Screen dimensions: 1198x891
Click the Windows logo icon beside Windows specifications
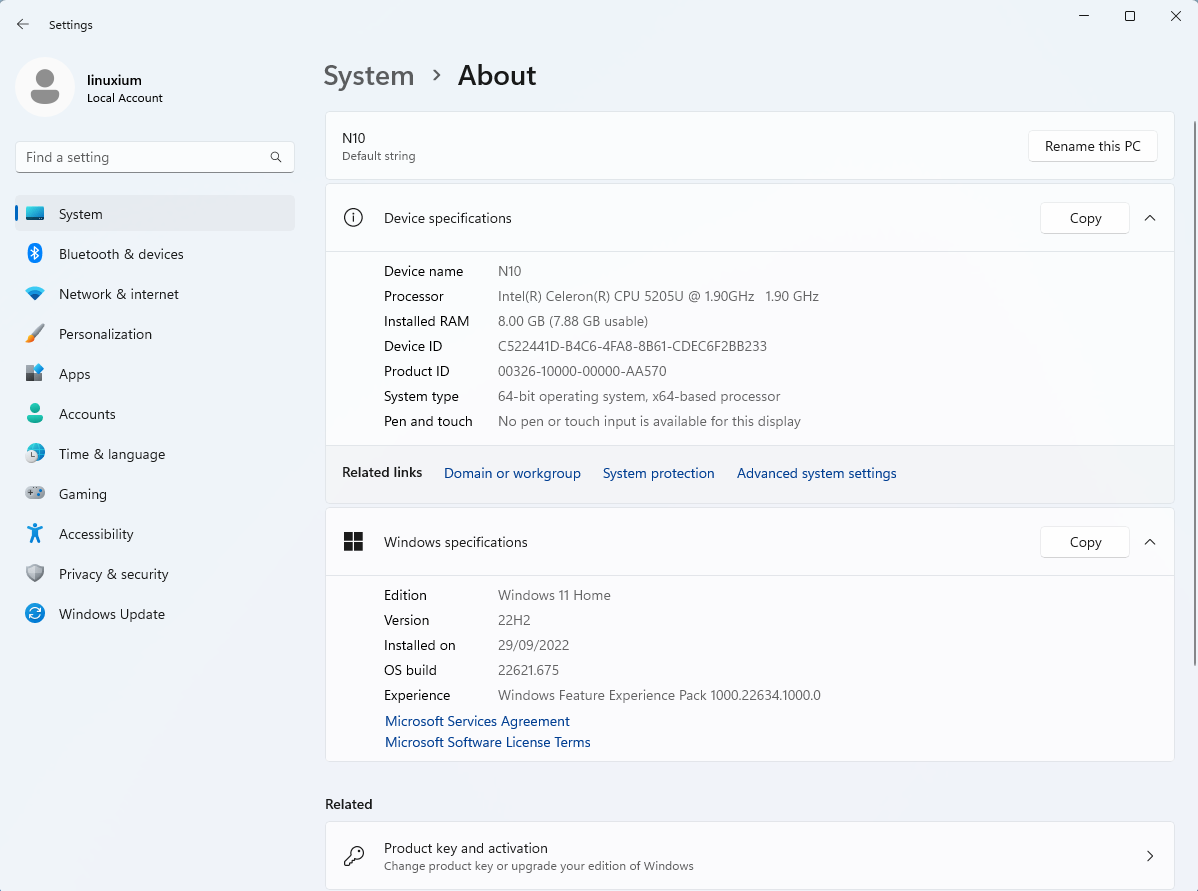(353, 542)
